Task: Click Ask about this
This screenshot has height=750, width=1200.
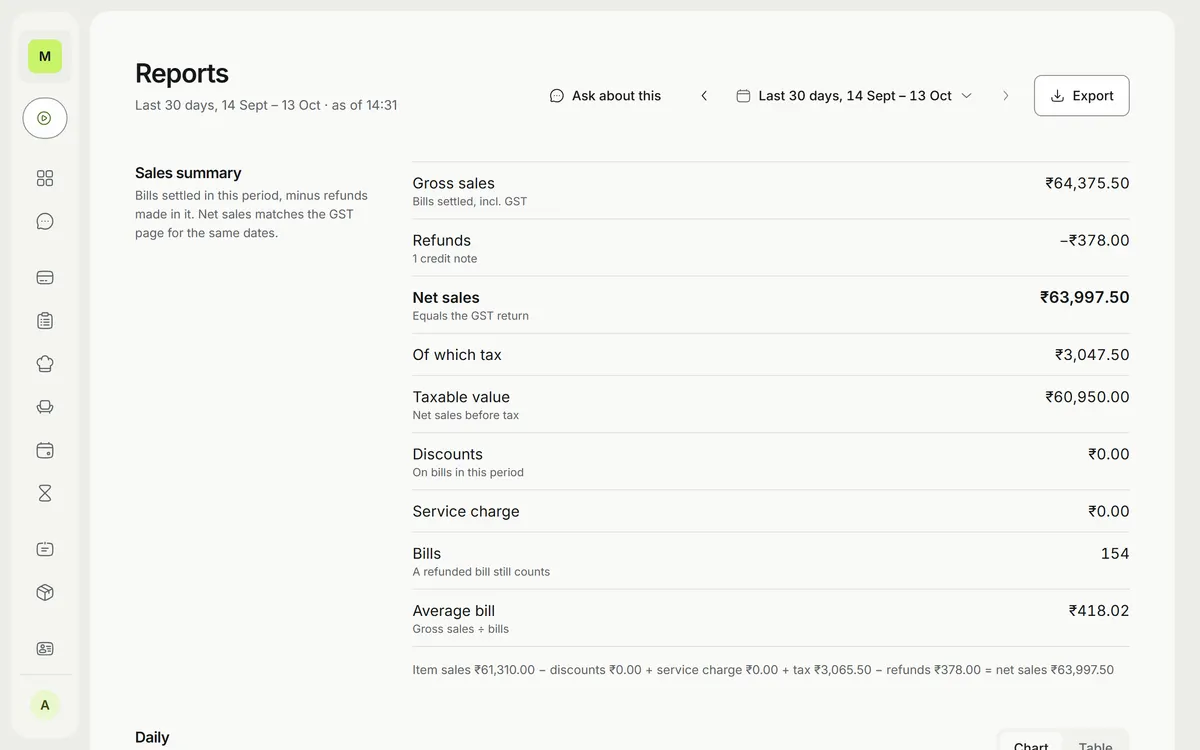Action: 605,96
